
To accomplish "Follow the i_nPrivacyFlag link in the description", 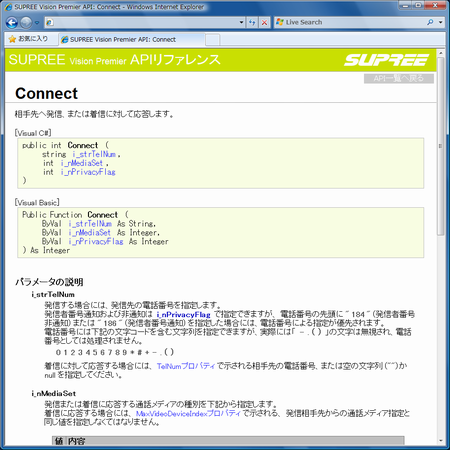I will pyautogui.click(x=183, y=314).
